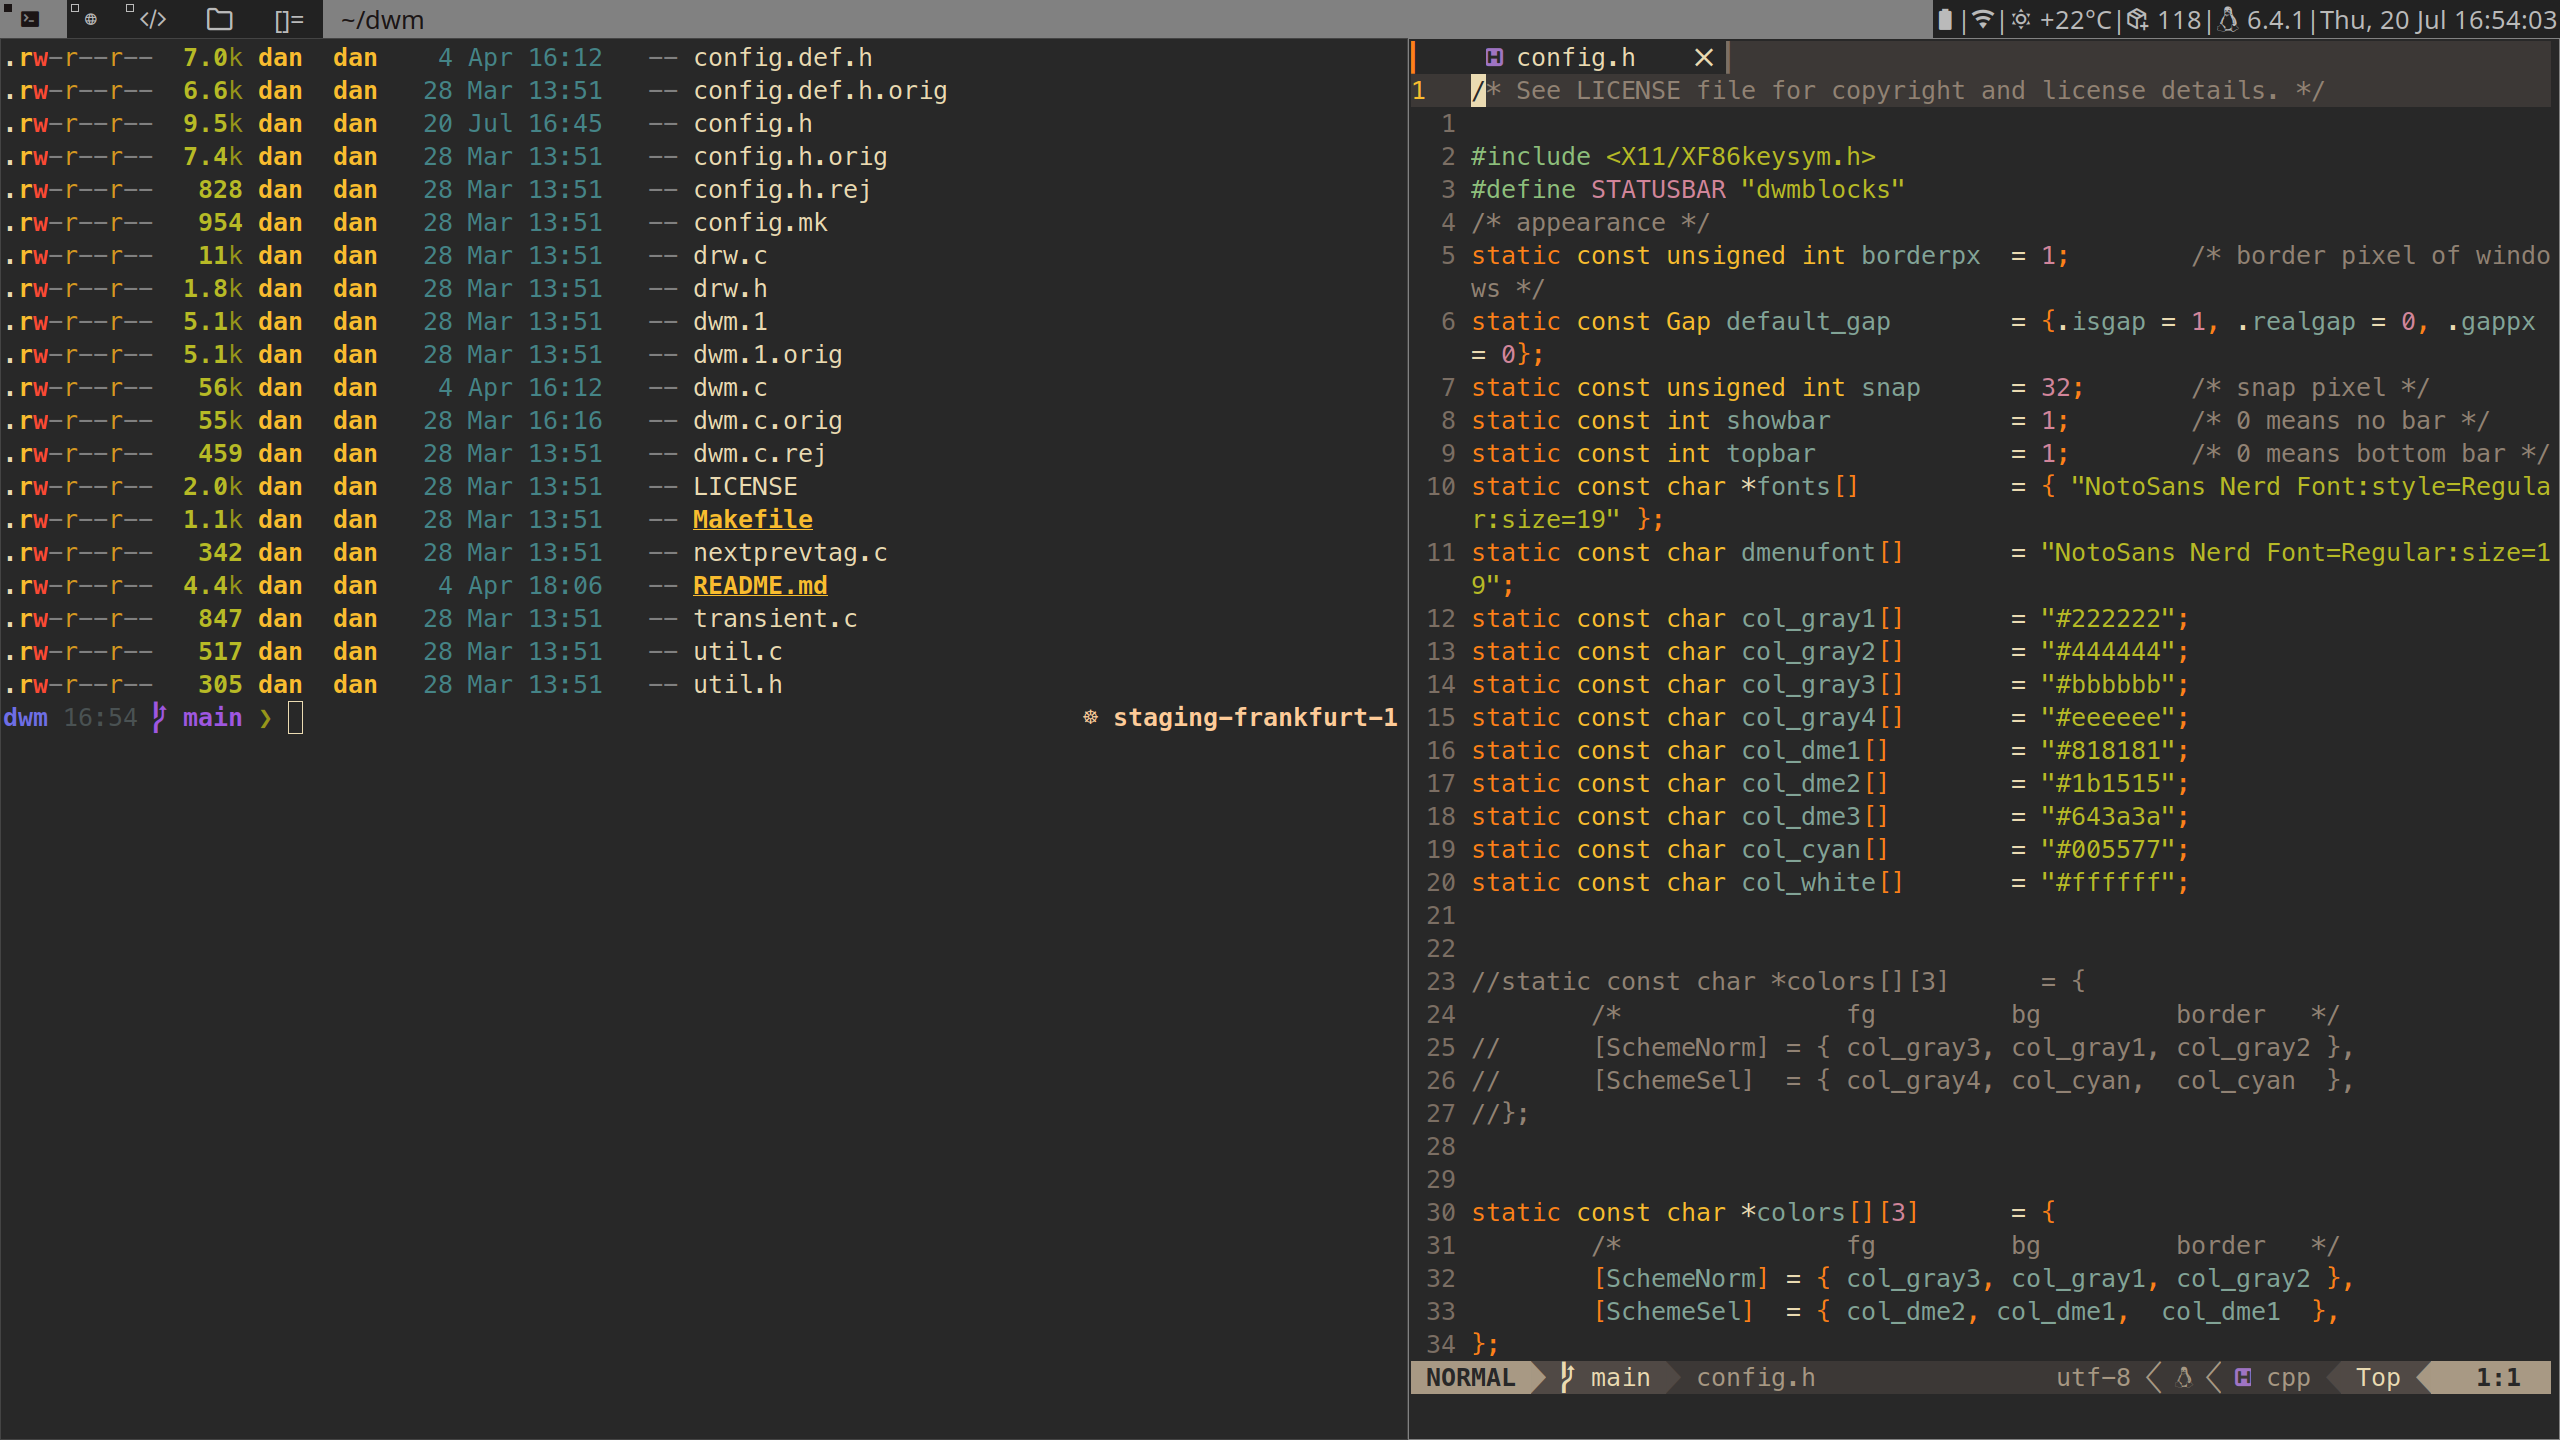The width and height of the screenshot is (2560, 1440).
Task: Click the Top scroll position indicator
Action: [2378, 1377]
